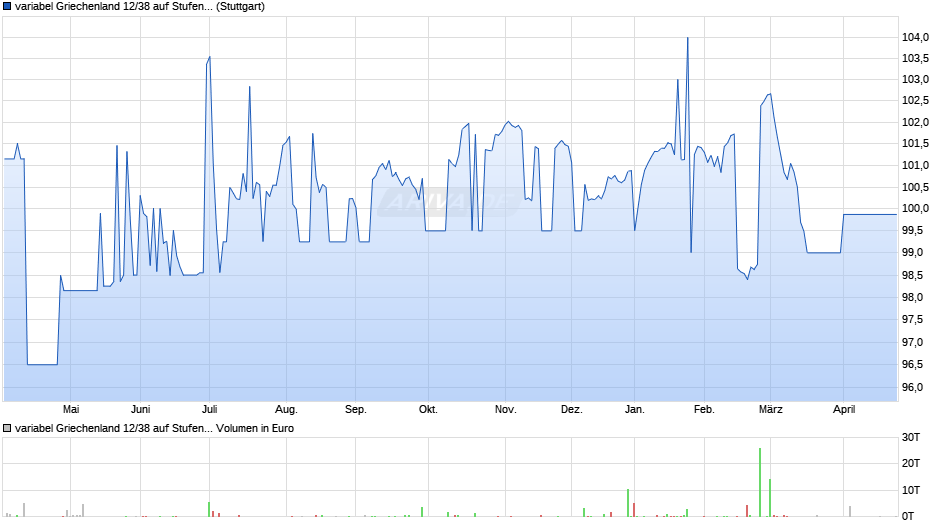Click the 'März' month label

[x=771, y=409]
